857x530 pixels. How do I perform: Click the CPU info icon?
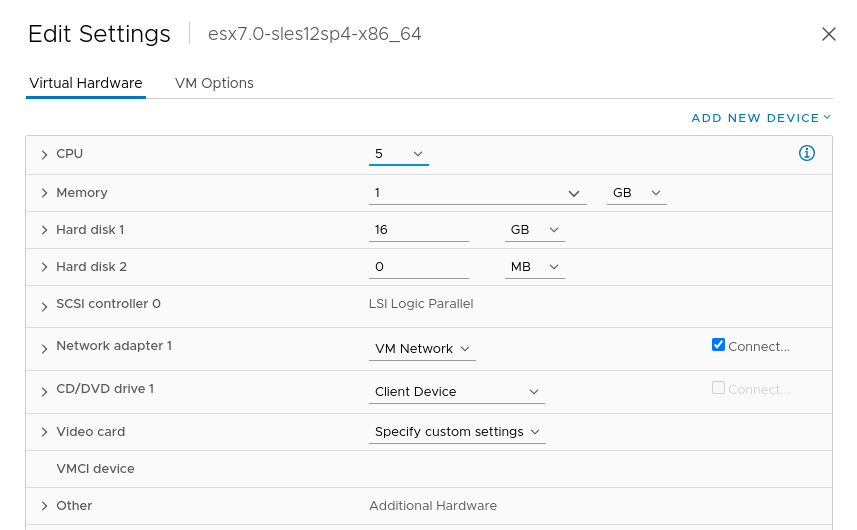click(x=807, y=153)
